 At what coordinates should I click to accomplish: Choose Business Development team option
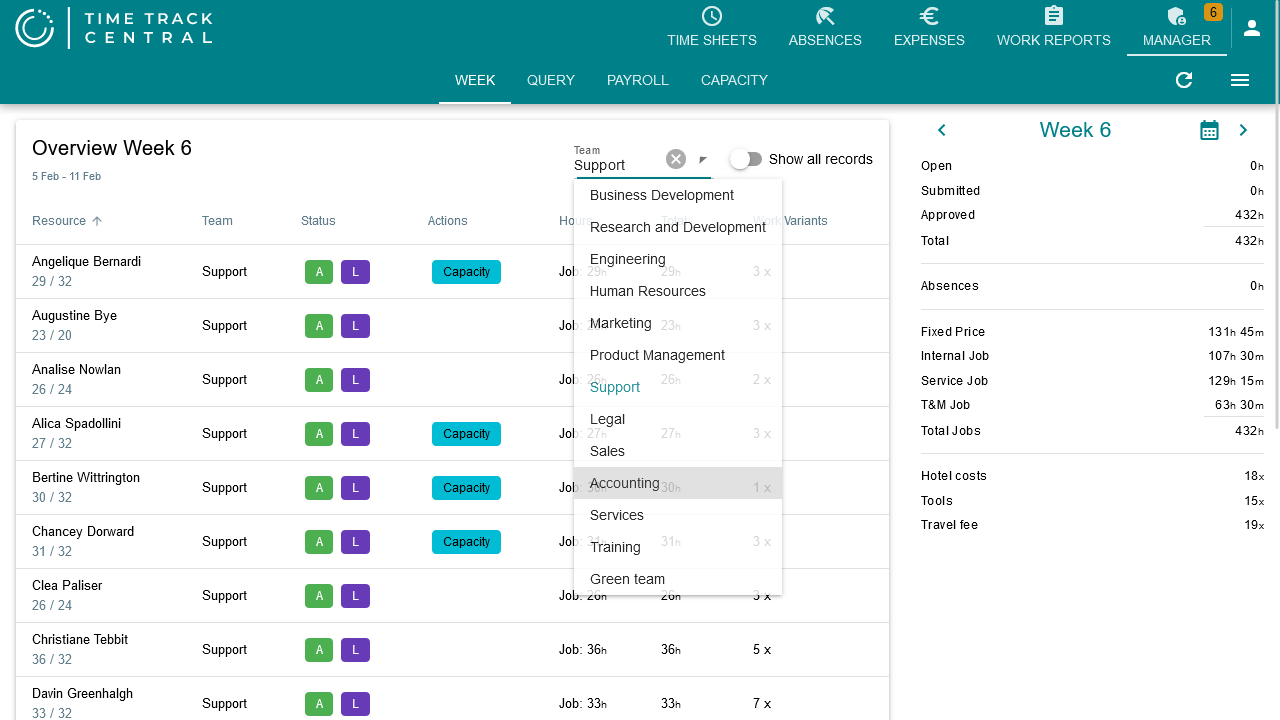click(x=662, y=195)
